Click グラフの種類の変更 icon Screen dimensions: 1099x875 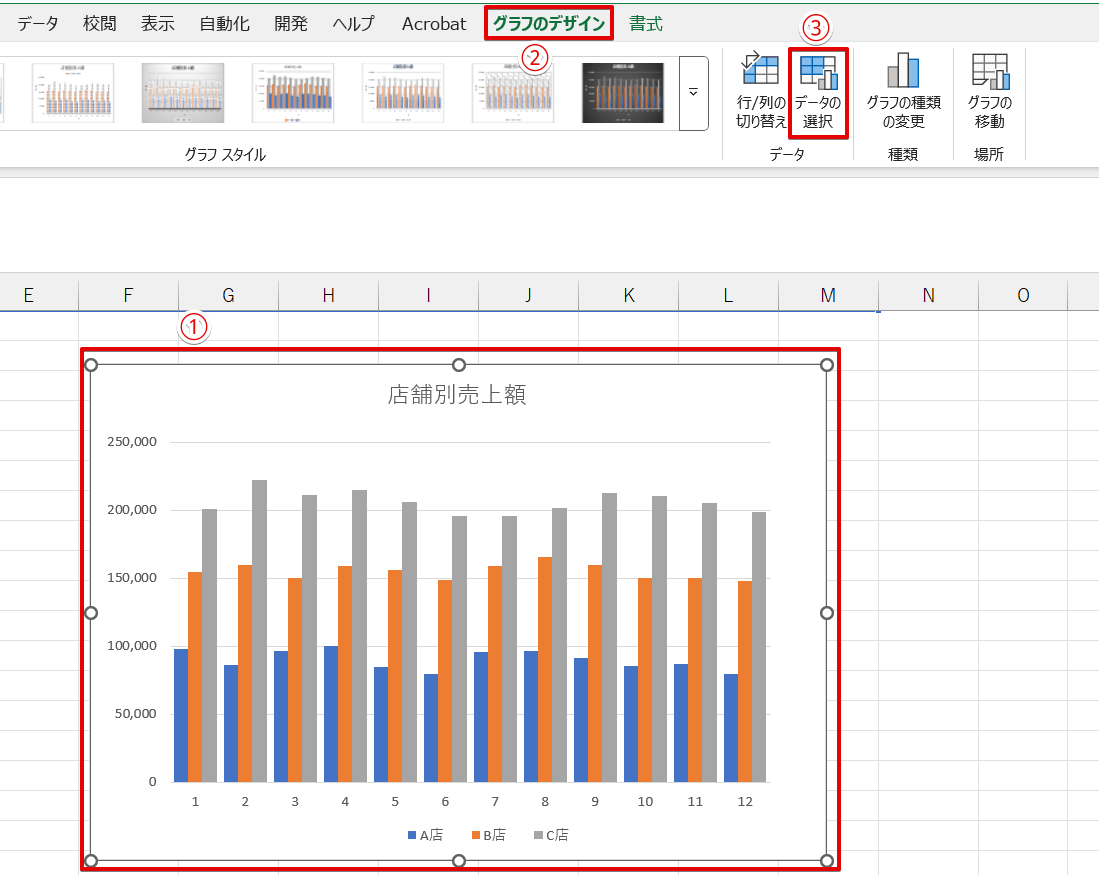[x=902, y=72]
